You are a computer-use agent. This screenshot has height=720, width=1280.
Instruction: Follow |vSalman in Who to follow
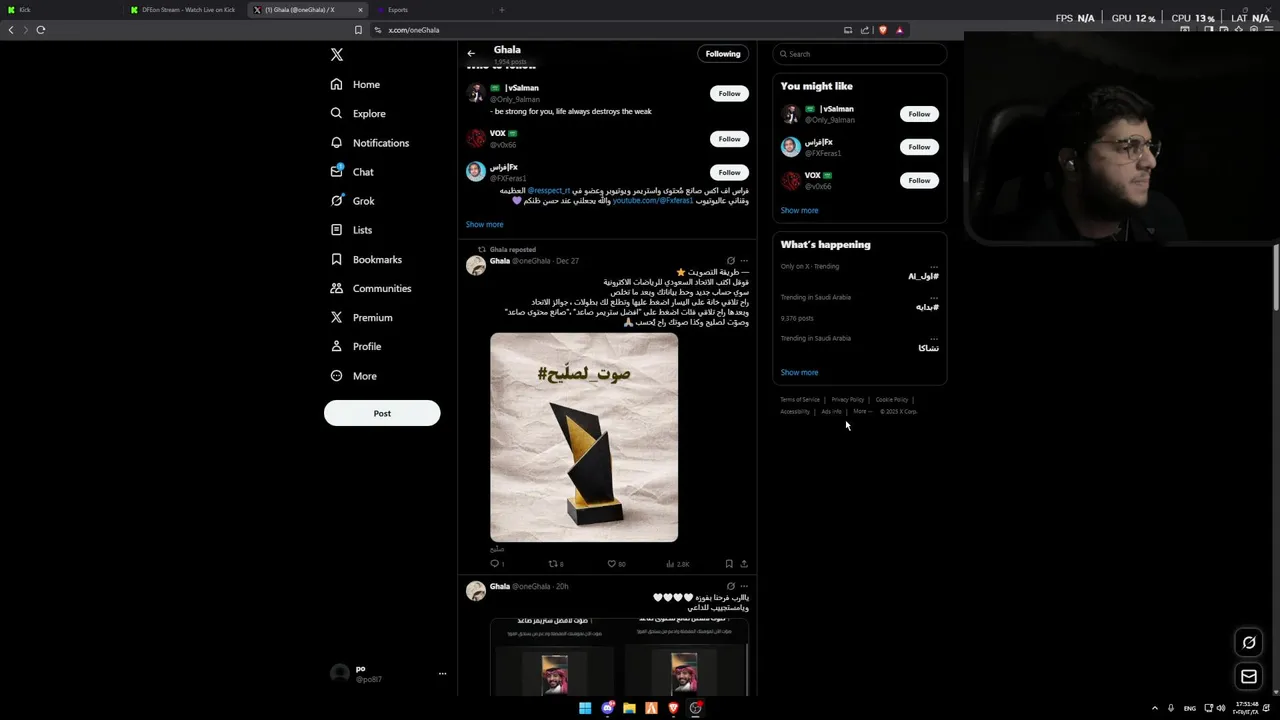point(729,93)
